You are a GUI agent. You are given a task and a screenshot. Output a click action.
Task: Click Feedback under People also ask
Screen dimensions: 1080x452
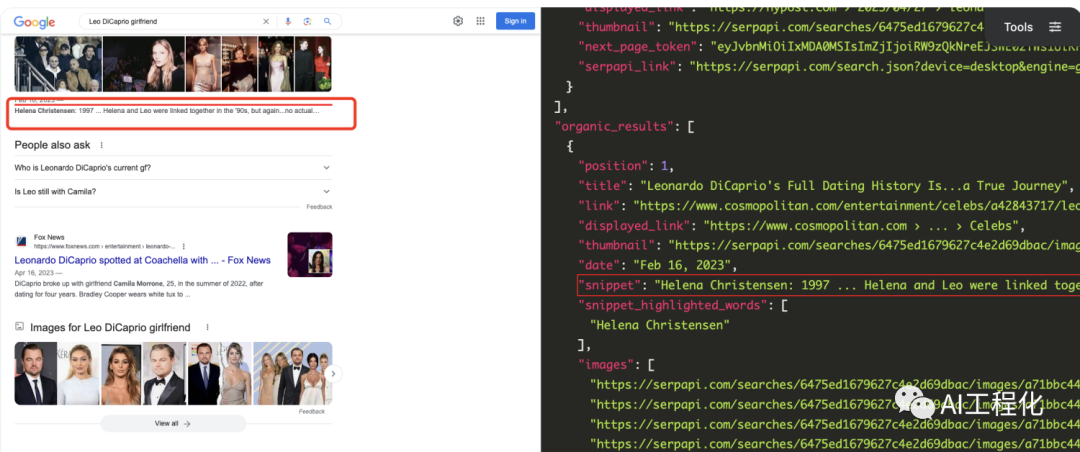[320, 207]
